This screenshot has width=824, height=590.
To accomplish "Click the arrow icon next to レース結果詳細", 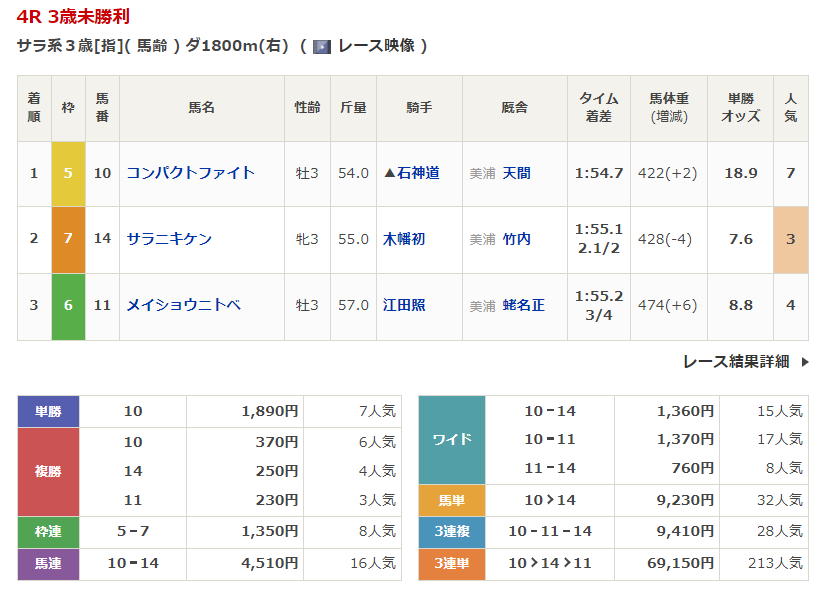I will point(805,362).
